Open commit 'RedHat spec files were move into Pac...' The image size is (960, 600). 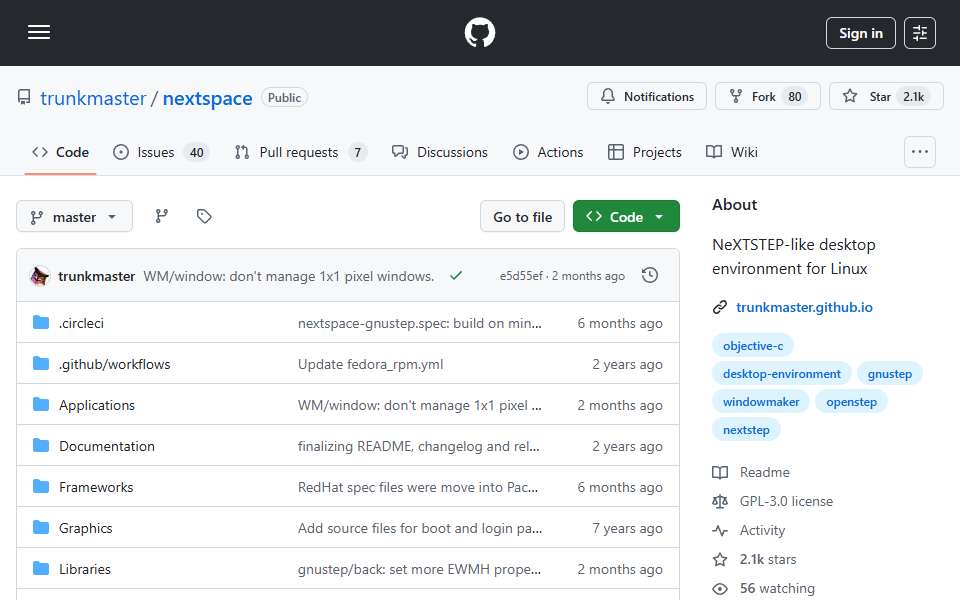(x=418, y=487)
